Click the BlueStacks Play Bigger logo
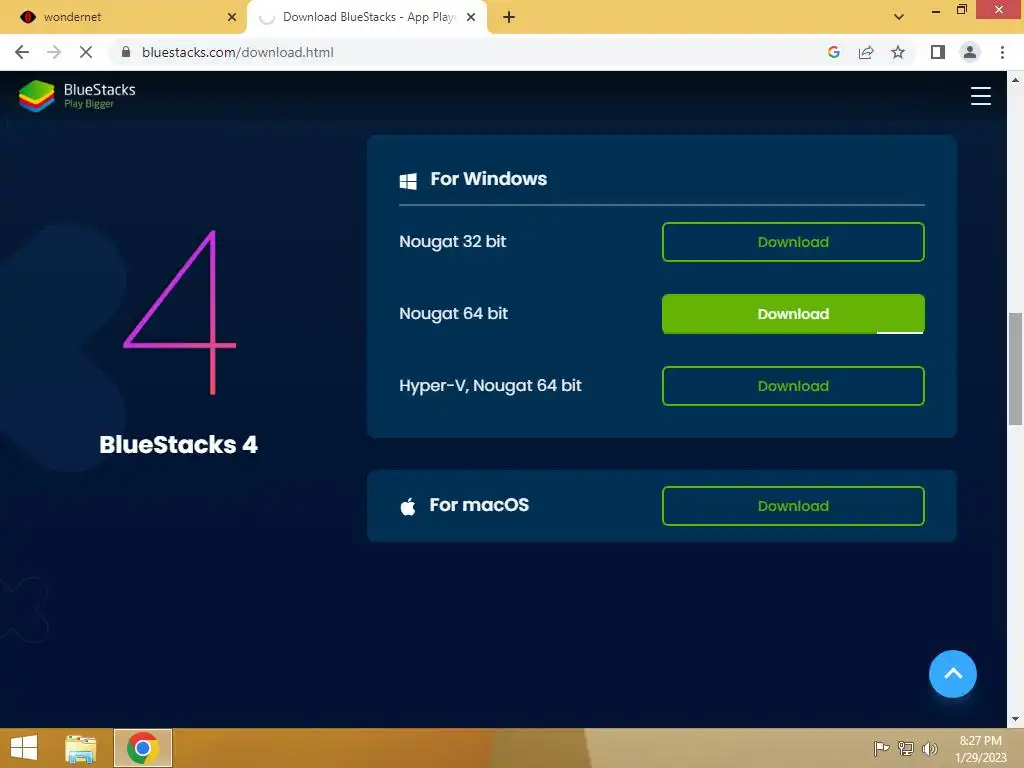The image size is (1024, 768). (77, 95)
